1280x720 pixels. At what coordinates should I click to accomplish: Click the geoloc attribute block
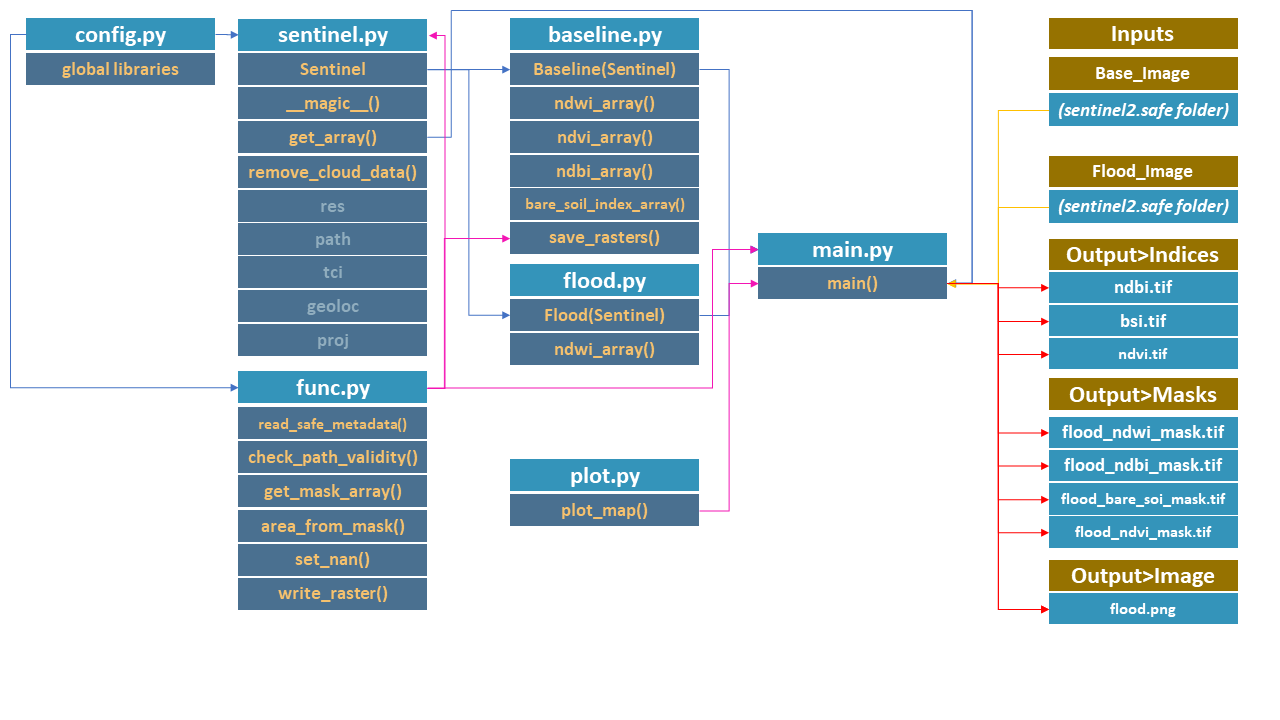[332, 305]
